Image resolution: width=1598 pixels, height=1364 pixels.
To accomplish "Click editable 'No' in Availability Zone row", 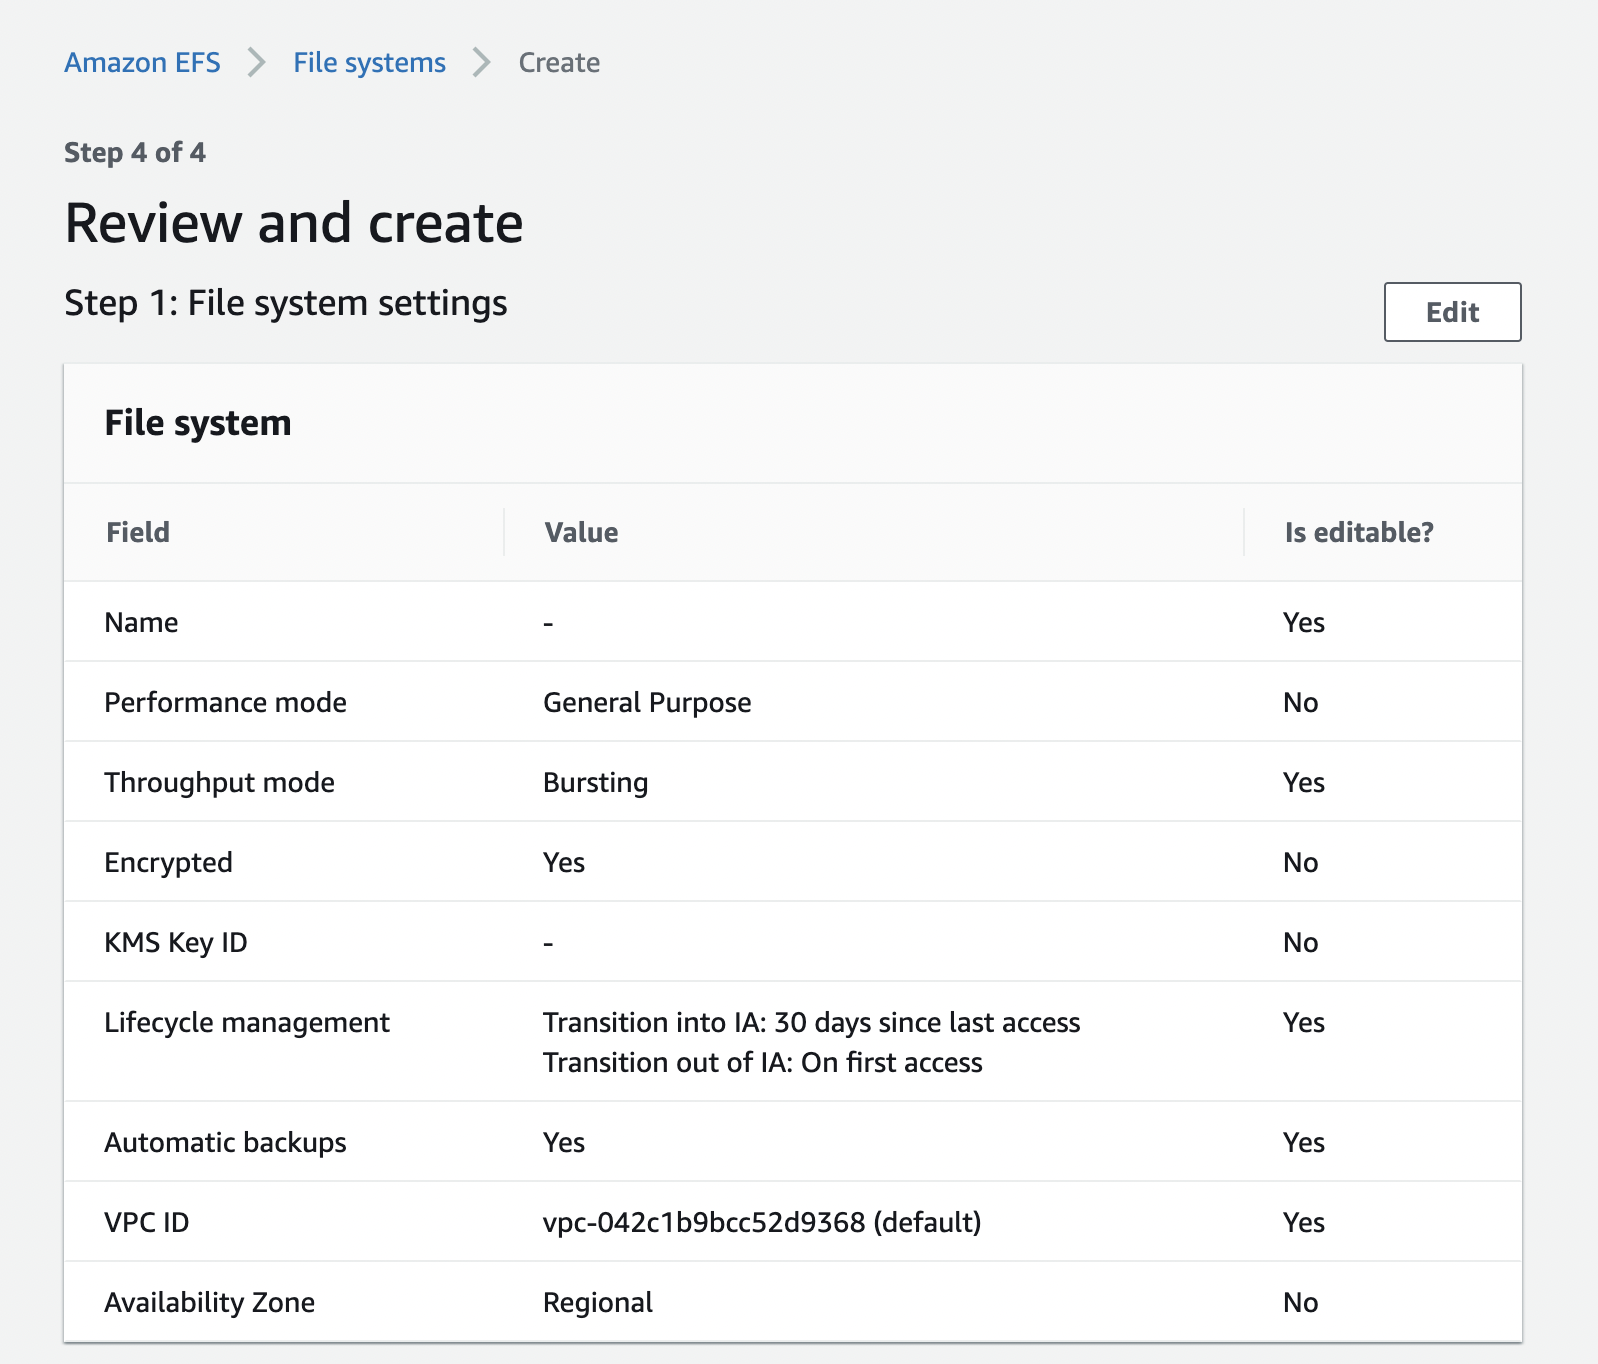I will (x=1300, y=1302).
